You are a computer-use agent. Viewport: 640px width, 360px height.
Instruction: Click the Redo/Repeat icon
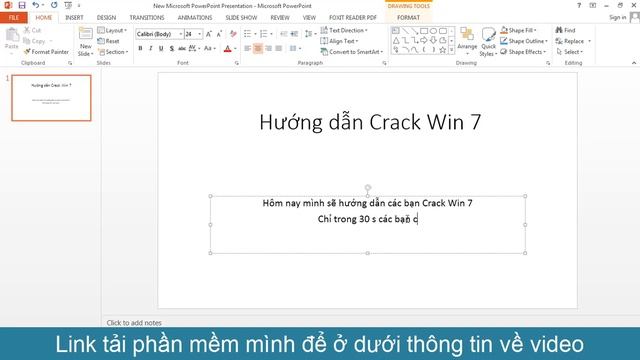point(54,5)
